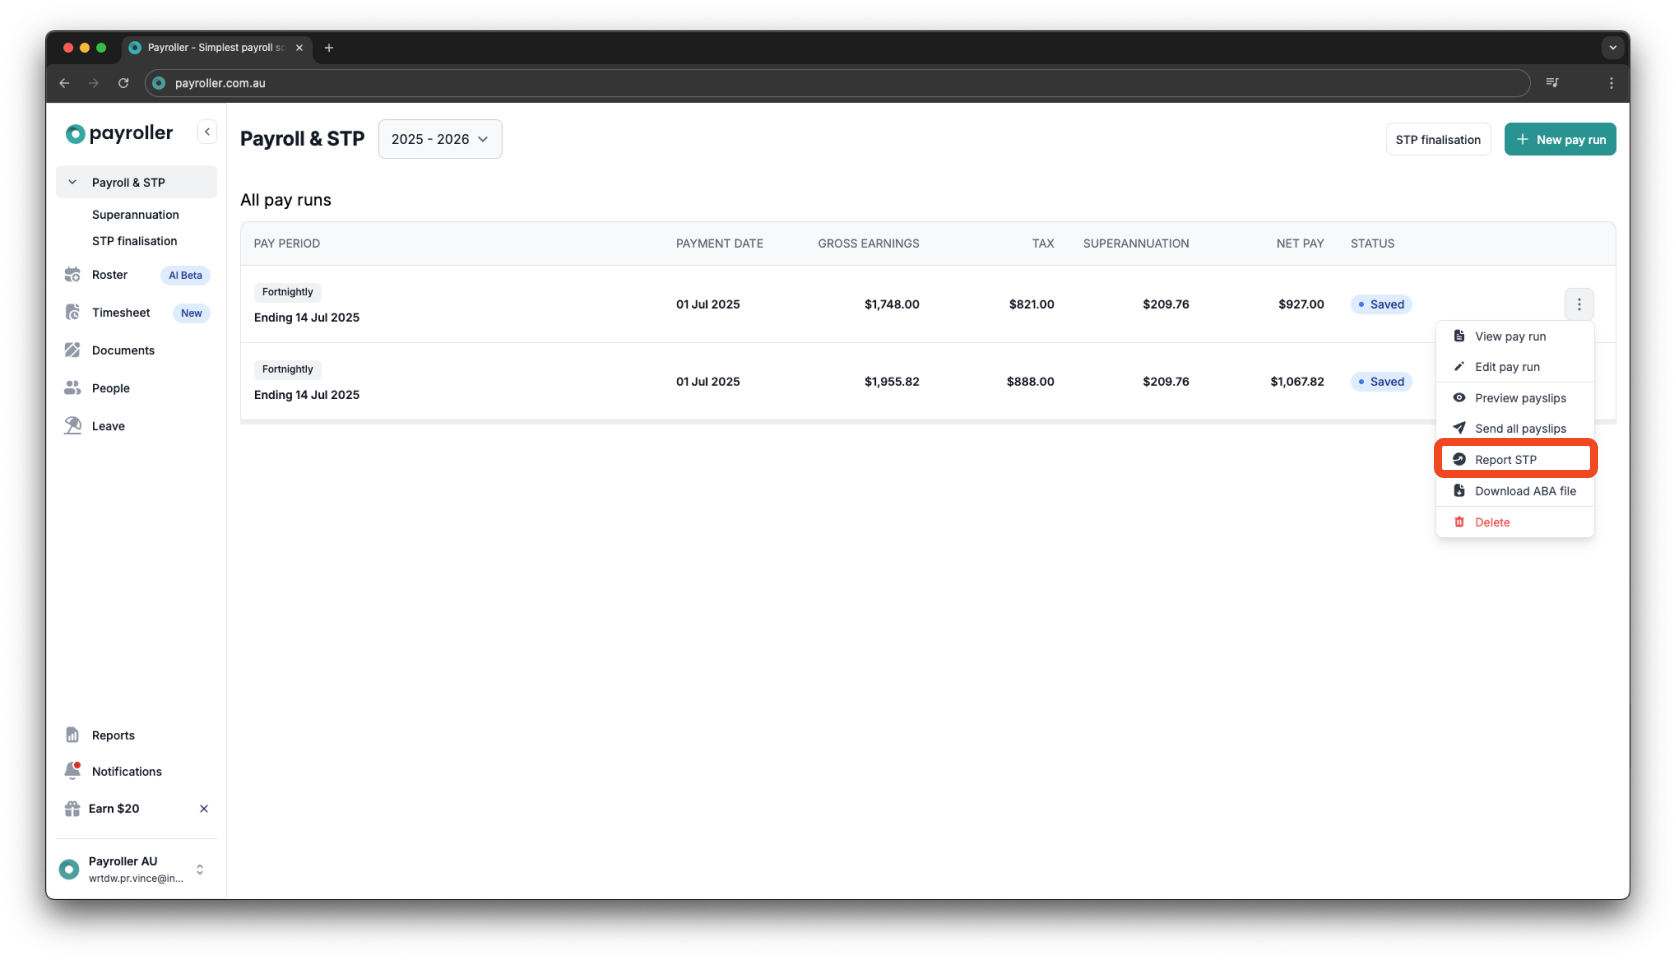Select Report STP menu entry
Screen dimensions: 1676x960
tap(1515, 459)
